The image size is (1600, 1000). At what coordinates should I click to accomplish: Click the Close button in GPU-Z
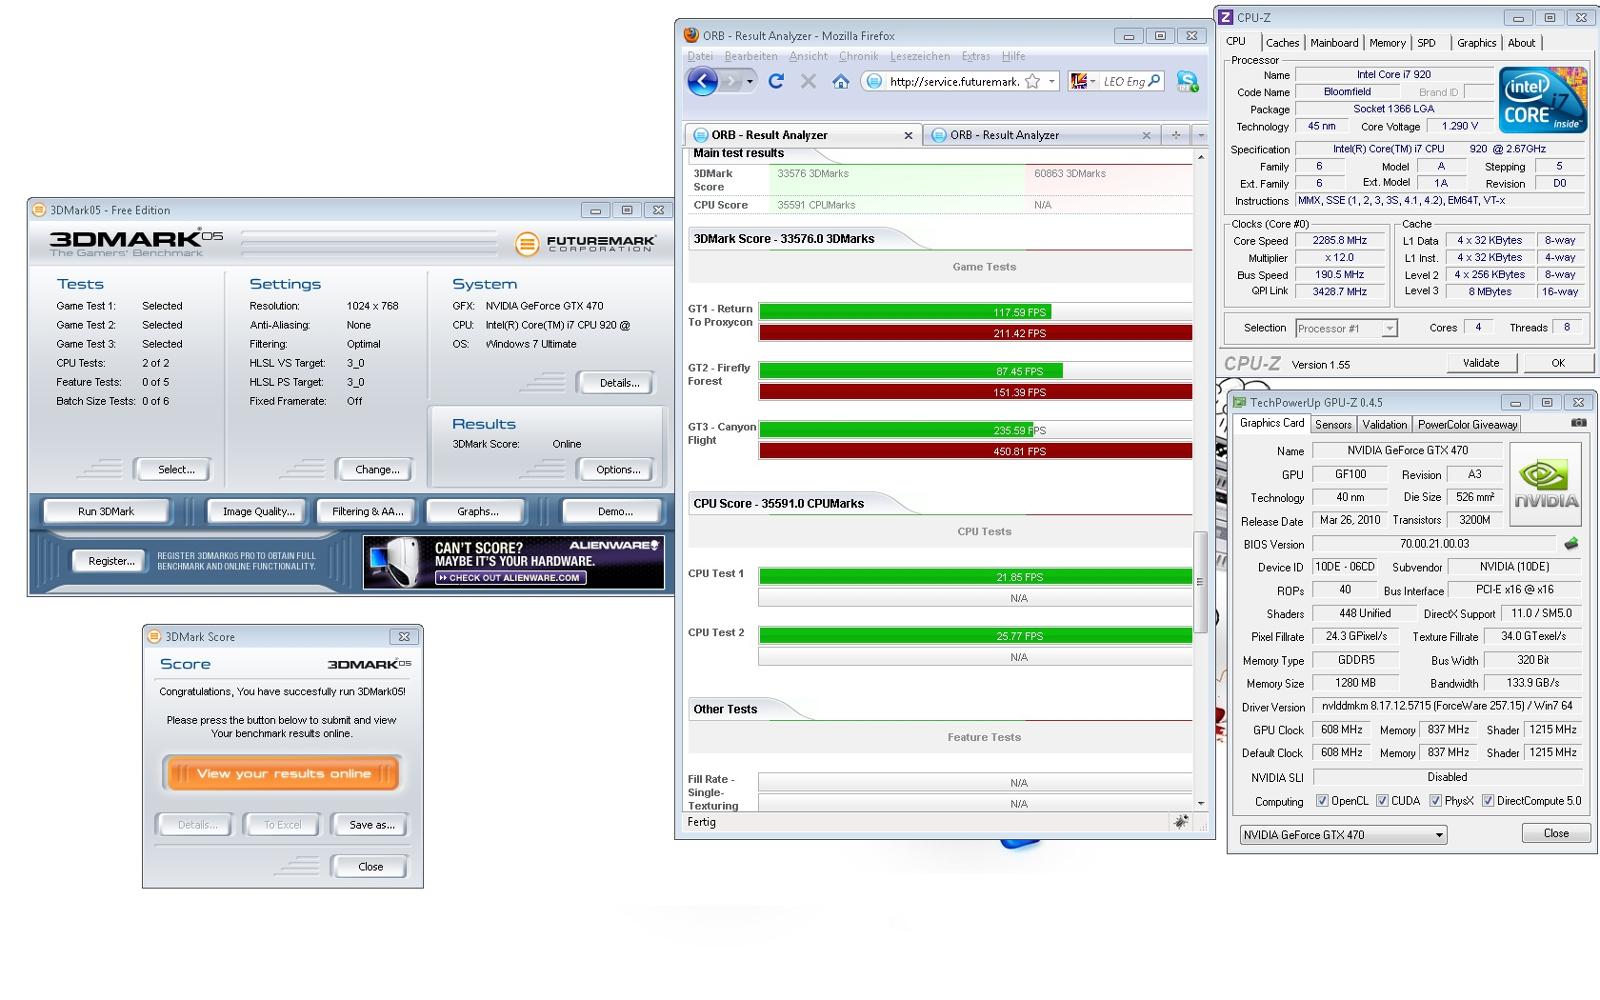1556,833
